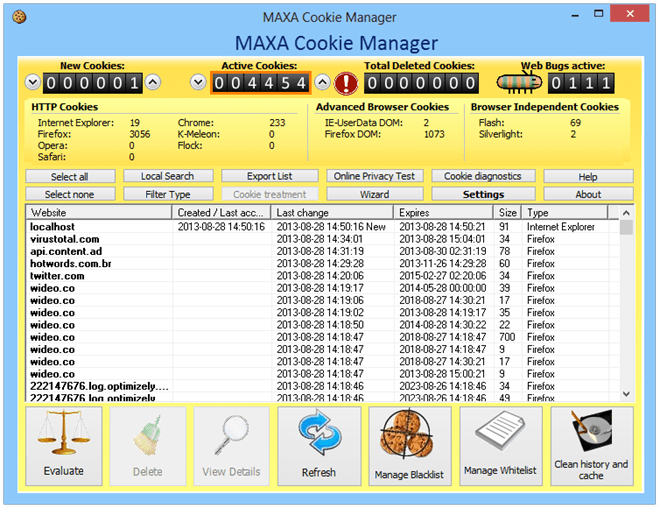Click the list scrollbar down arrow
660x508 pixels.
point(626,394)
